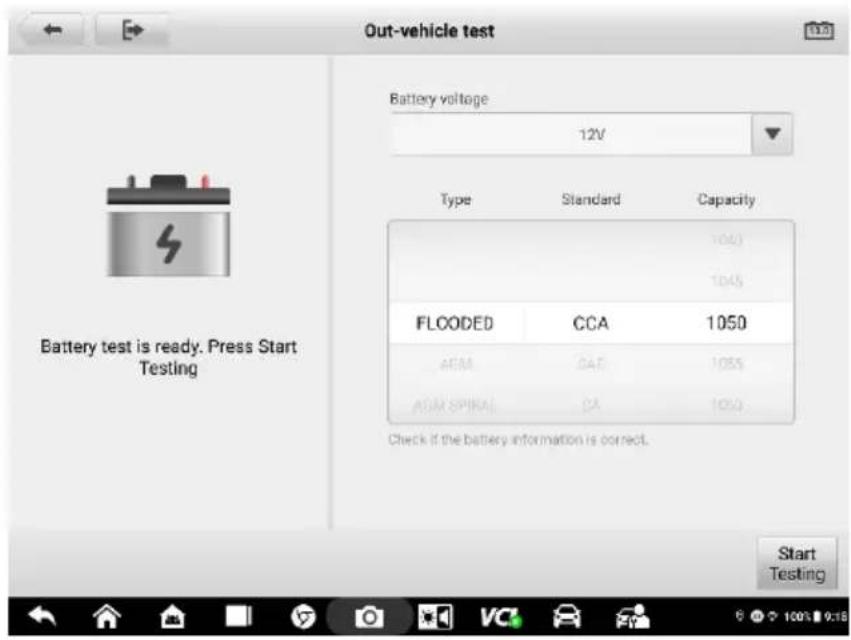This screenshot has height=640, width=851.
Task: Open the Battery voltage dropdown arrow
Action: click(772, 134)
